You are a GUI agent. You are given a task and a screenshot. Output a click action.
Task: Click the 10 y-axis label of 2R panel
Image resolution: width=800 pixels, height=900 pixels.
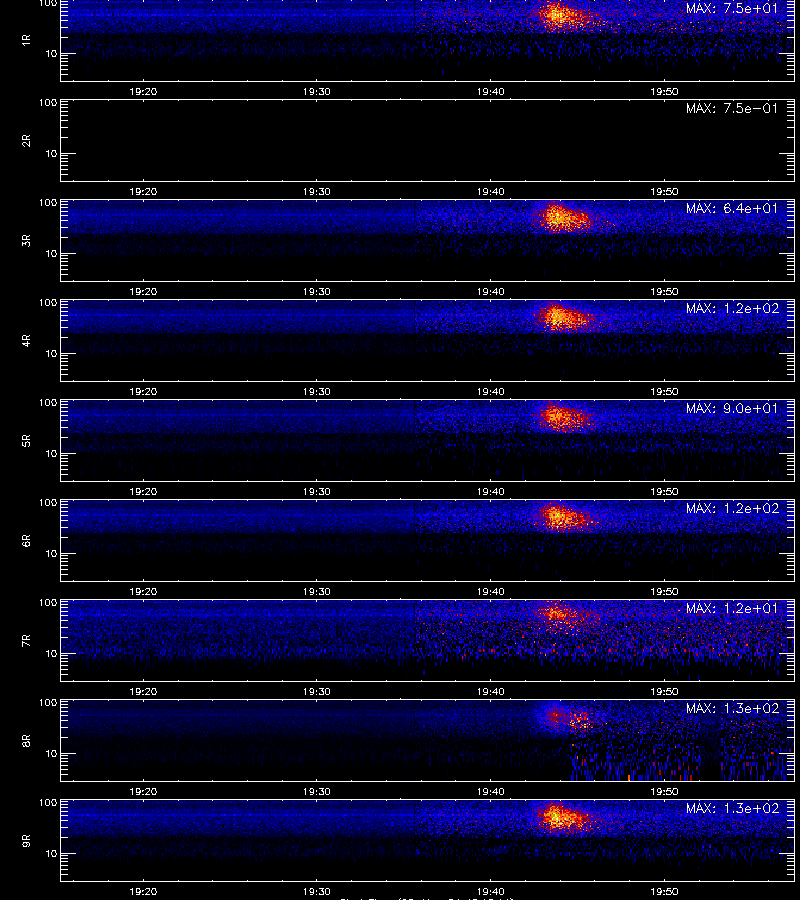51,154
